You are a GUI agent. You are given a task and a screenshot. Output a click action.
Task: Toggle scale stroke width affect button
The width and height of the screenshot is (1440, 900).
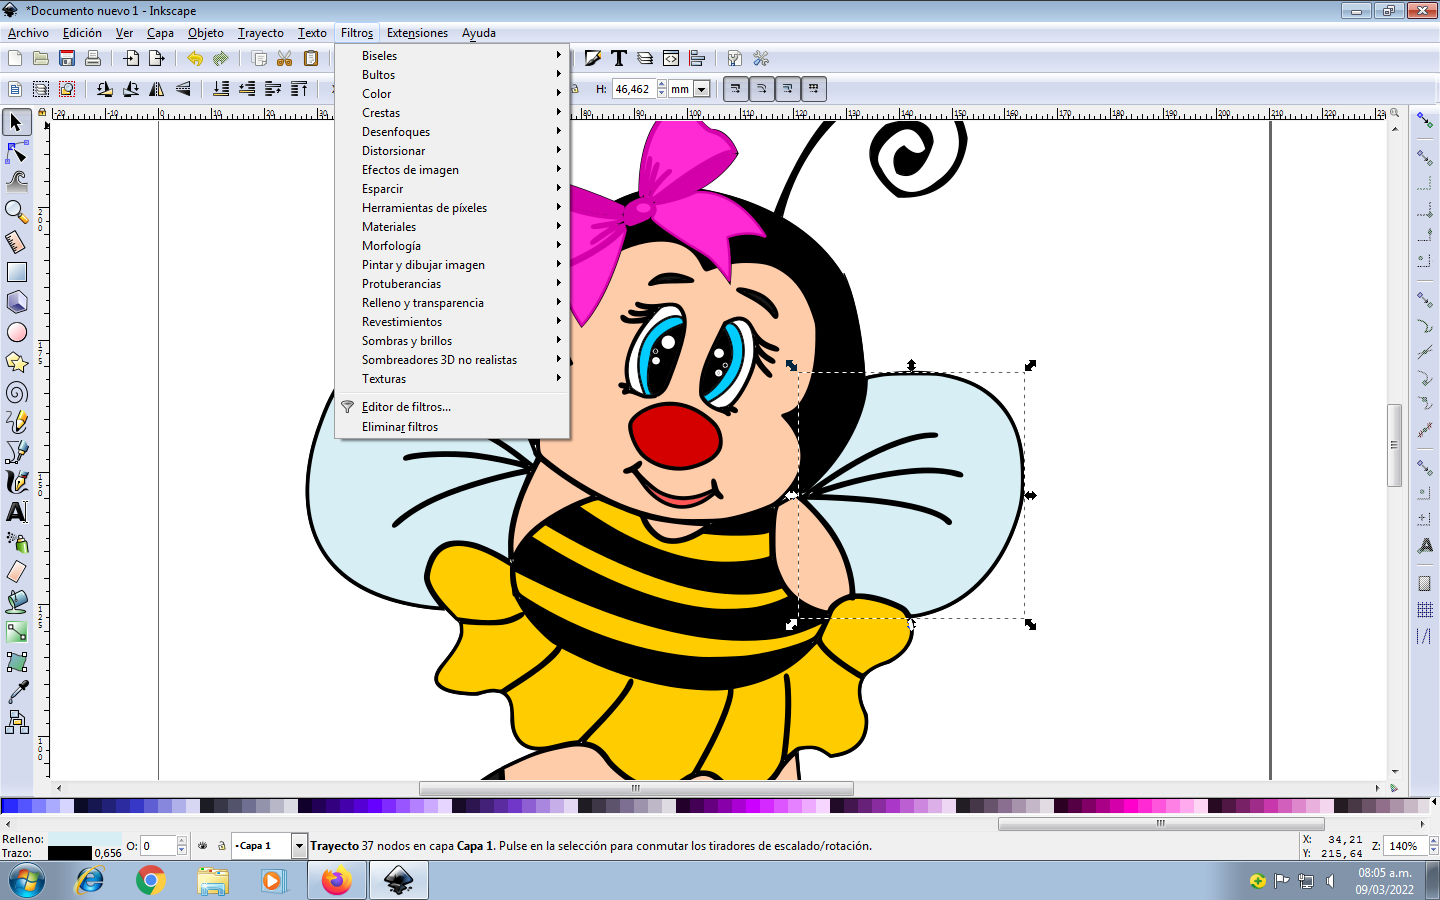pyautogui.click(x=736, y=89)
